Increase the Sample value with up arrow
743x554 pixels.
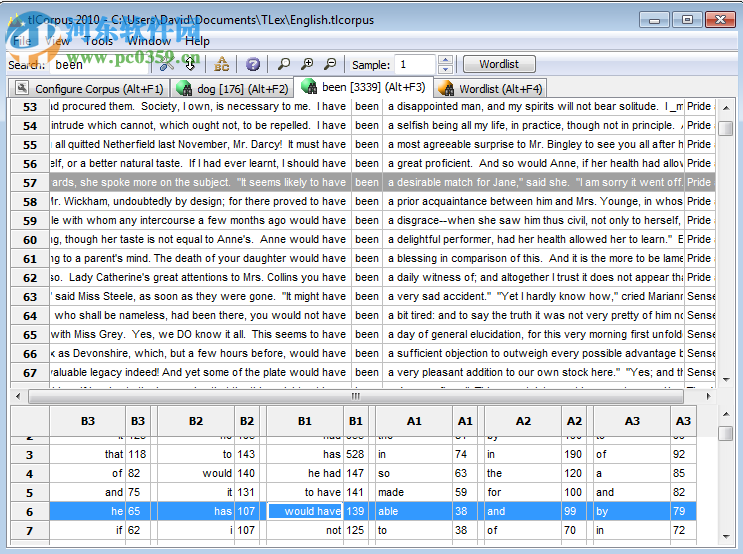tap(444, 60)
